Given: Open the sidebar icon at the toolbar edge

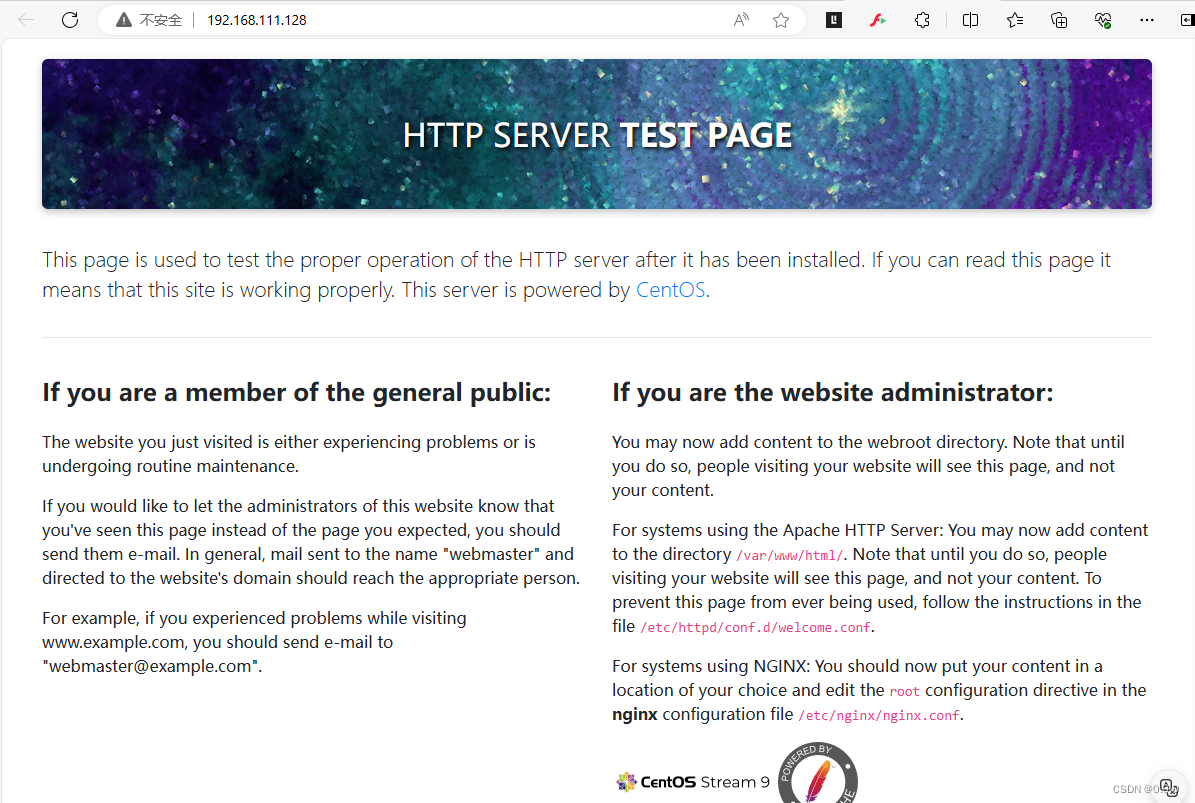Looking at the screenshot, I should click(1187, 21).
